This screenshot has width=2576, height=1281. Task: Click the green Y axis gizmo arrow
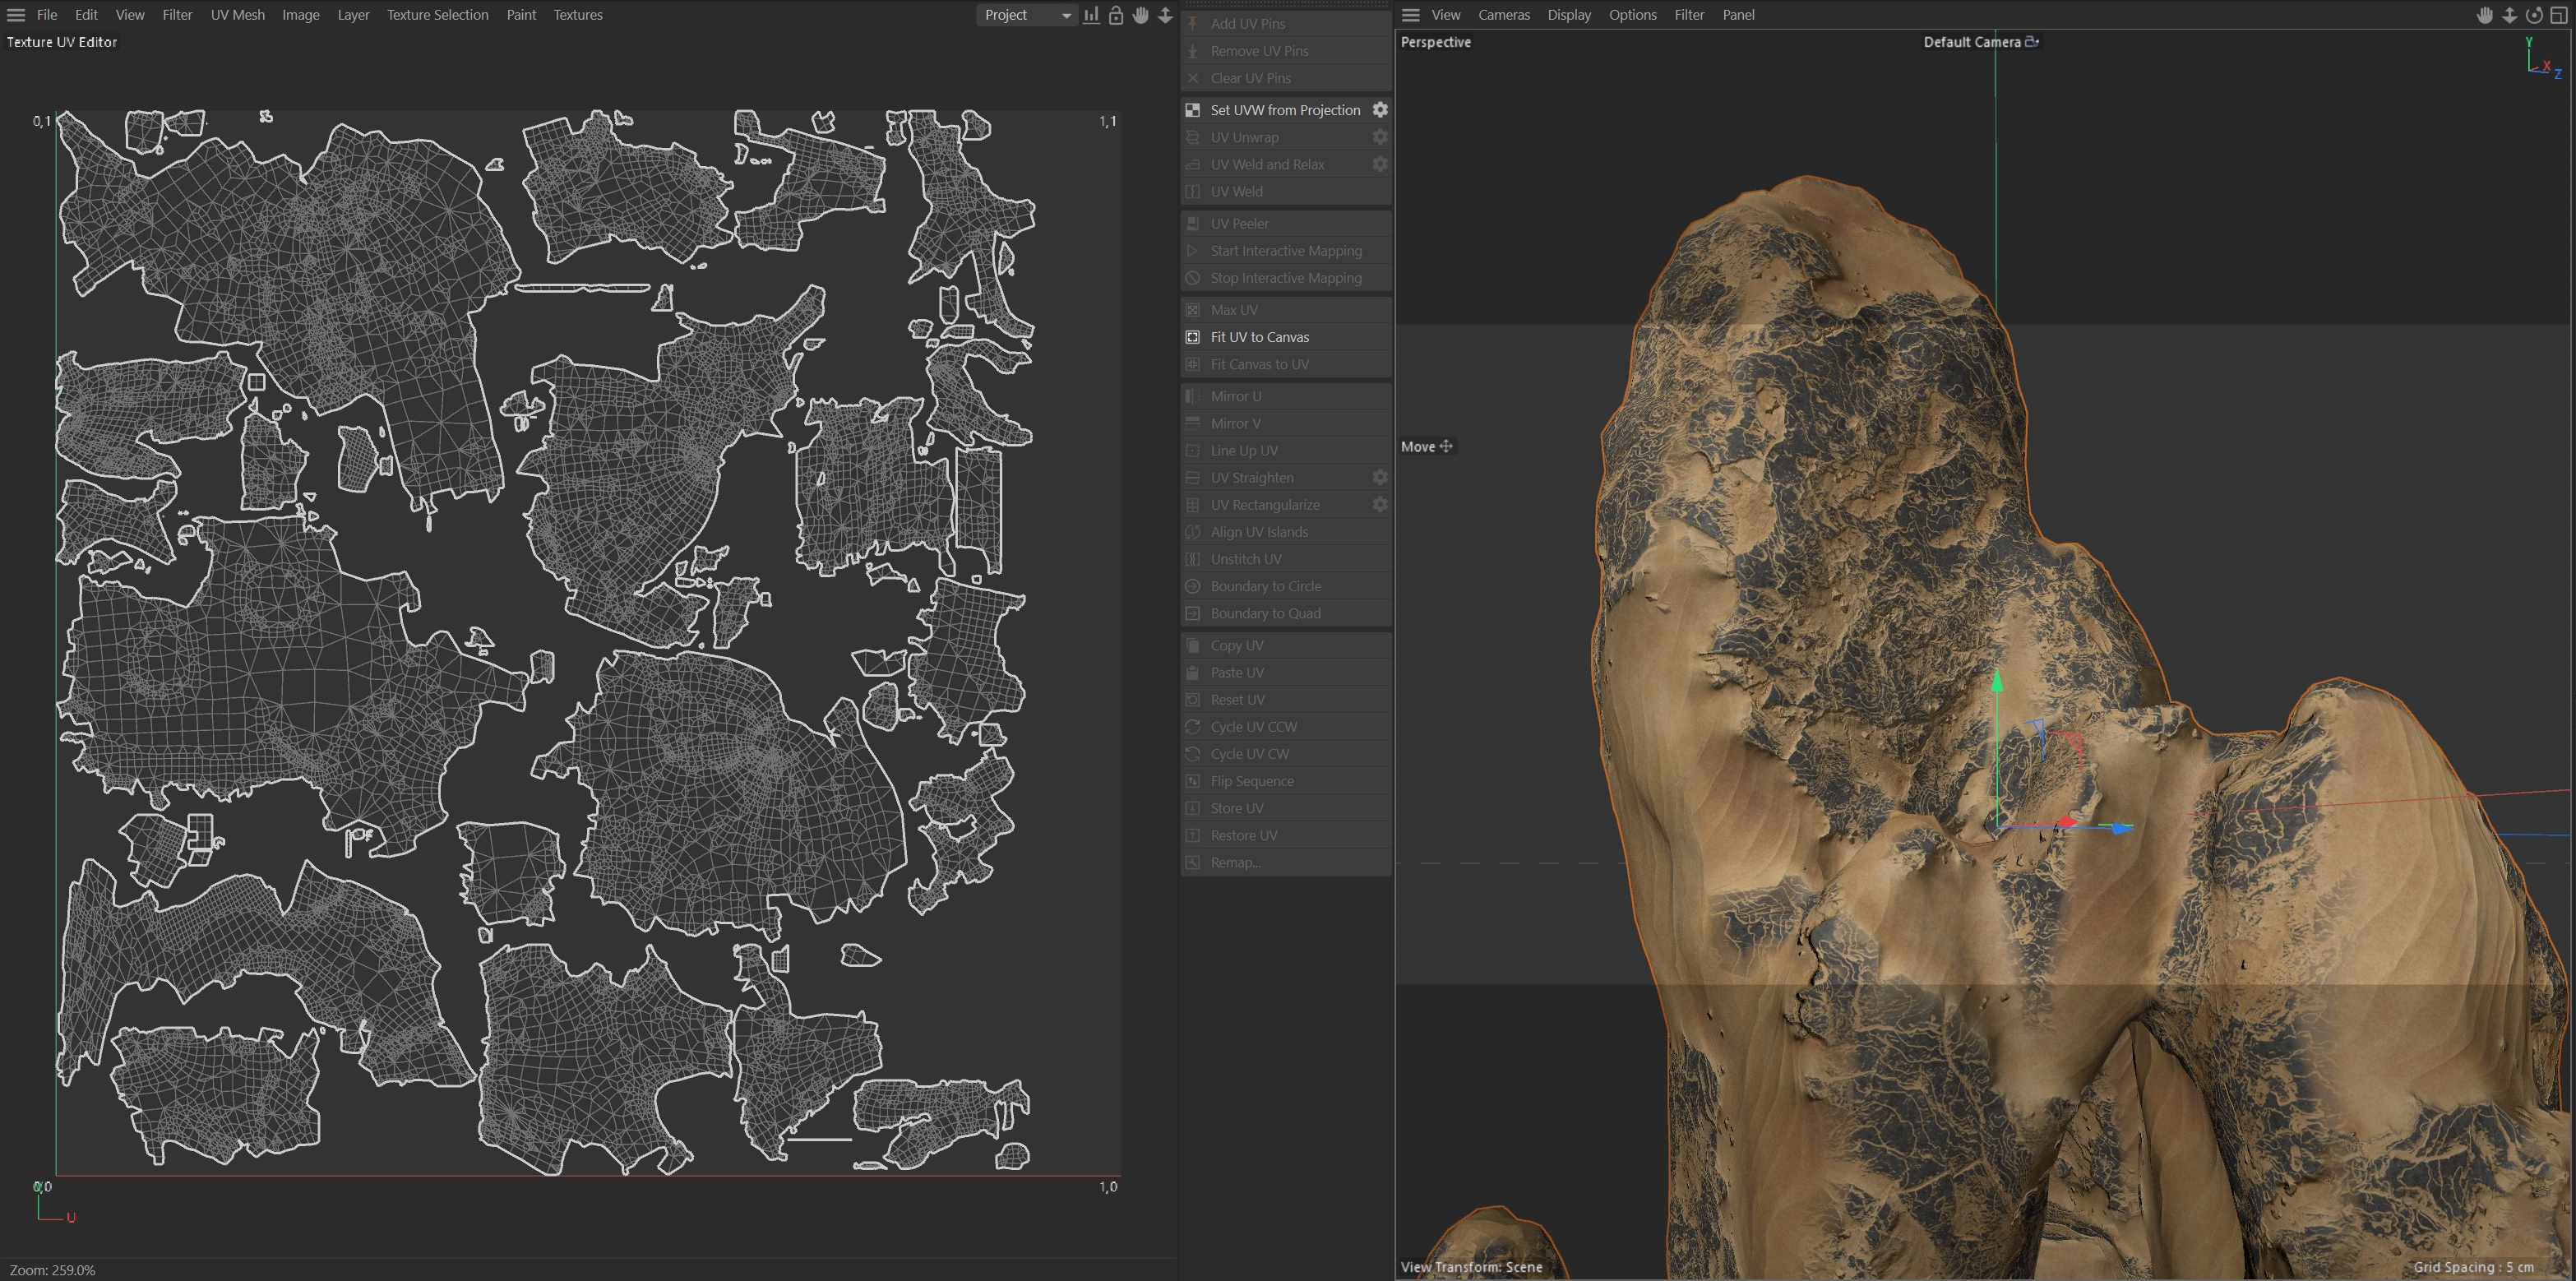[1997, 682]
